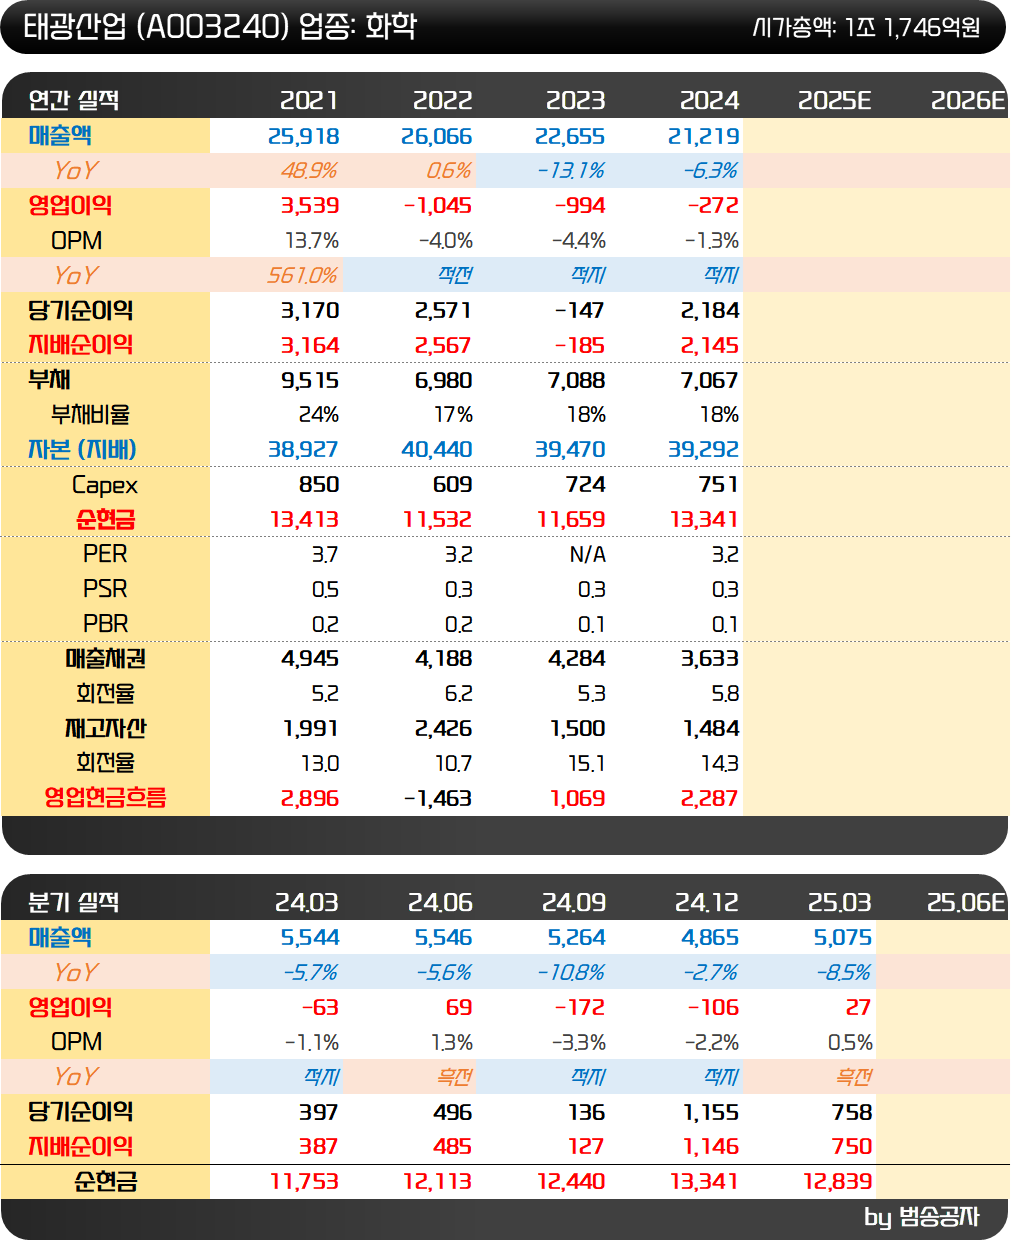Viewport: 1011px width, 1240px height.
Task: Click the 24.03 quarter column header
Action: [x=307, y=902]
